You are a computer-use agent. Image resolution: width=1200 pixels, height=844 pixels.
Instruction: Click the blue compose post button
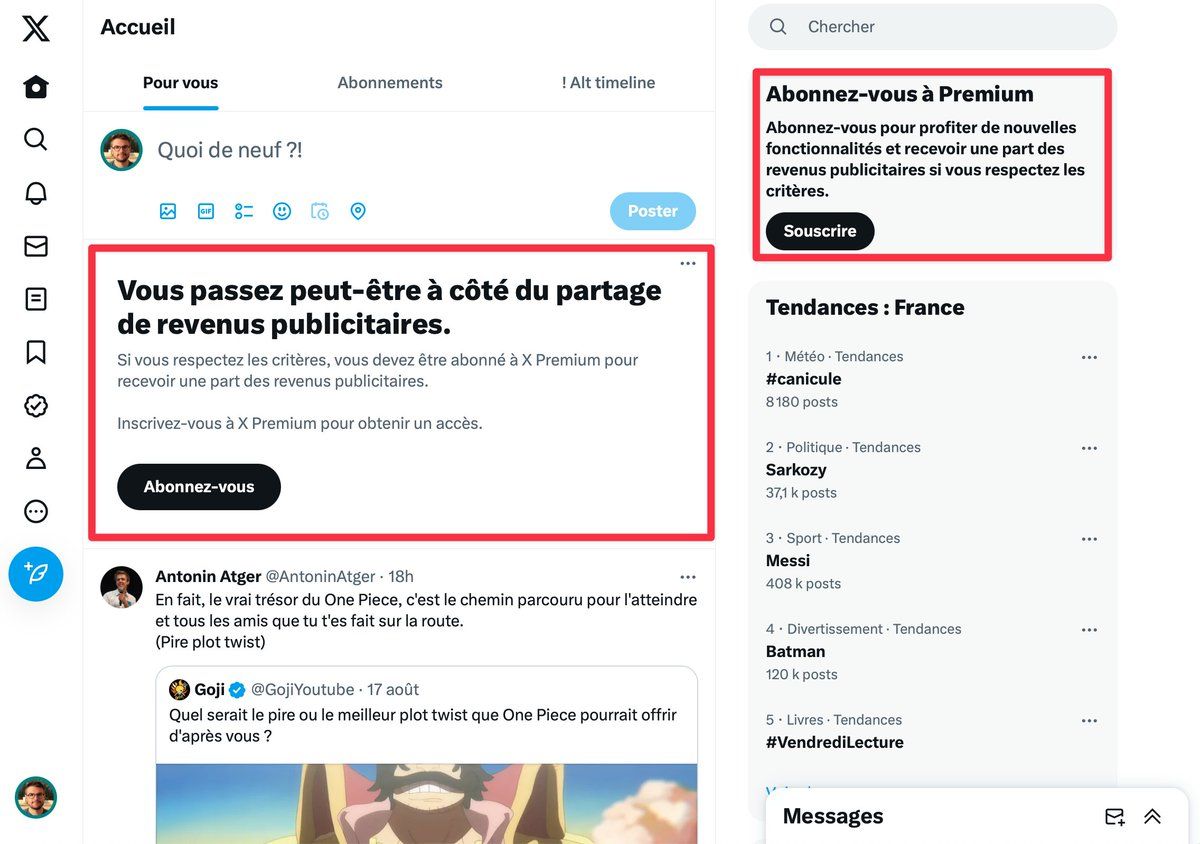click(36, 574)
